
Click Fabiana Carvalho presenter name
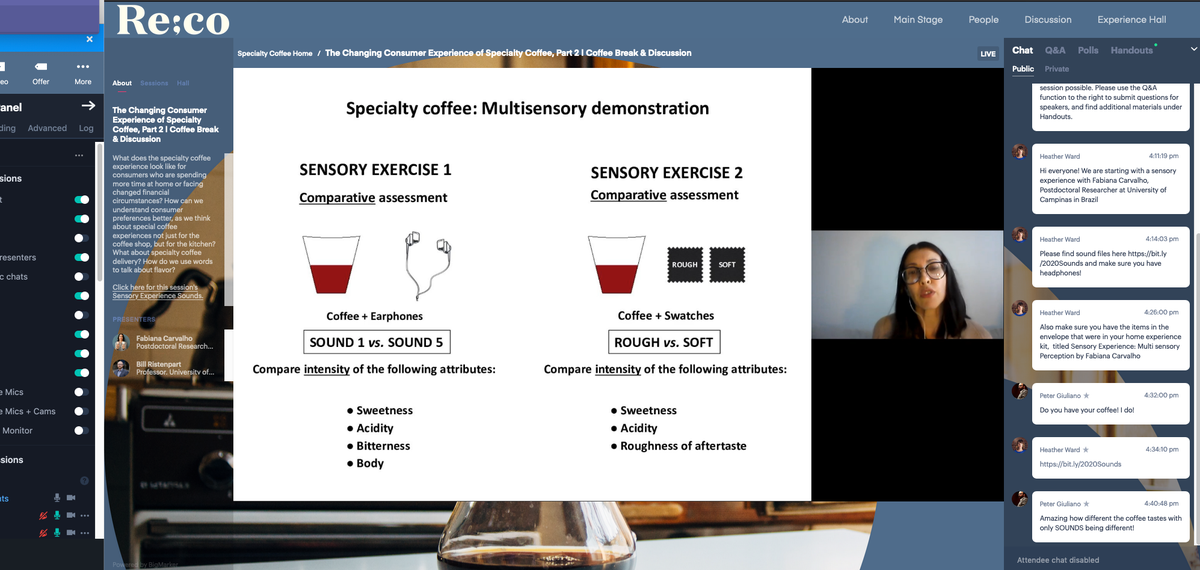click(164, 338)
